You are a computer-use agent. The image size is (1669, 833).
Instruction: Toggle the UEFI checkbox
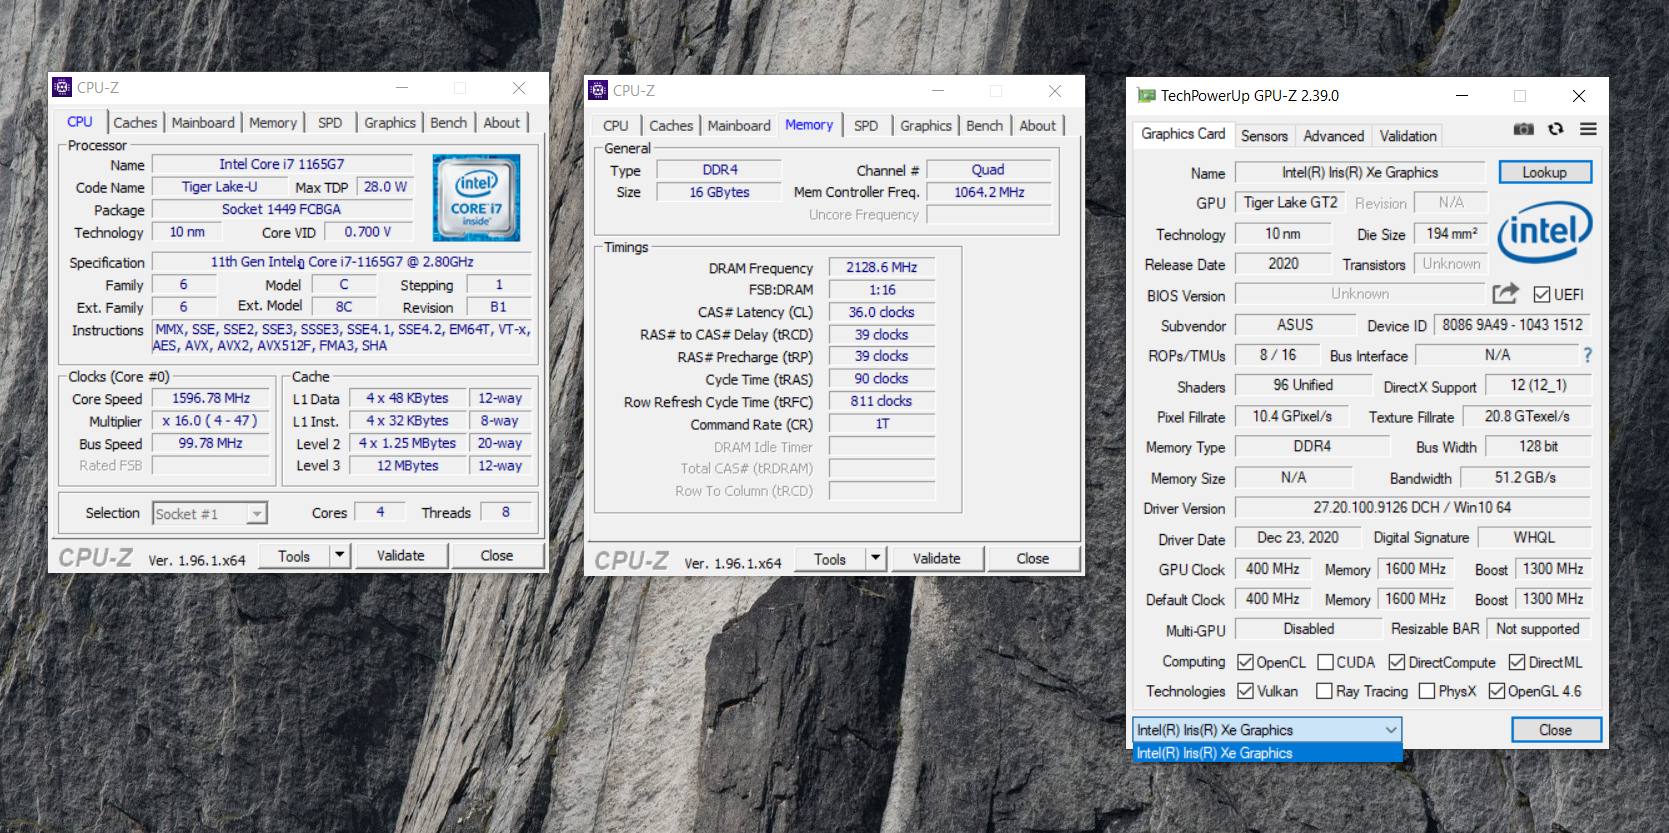pyautogui.click(x=1542, y=294)
